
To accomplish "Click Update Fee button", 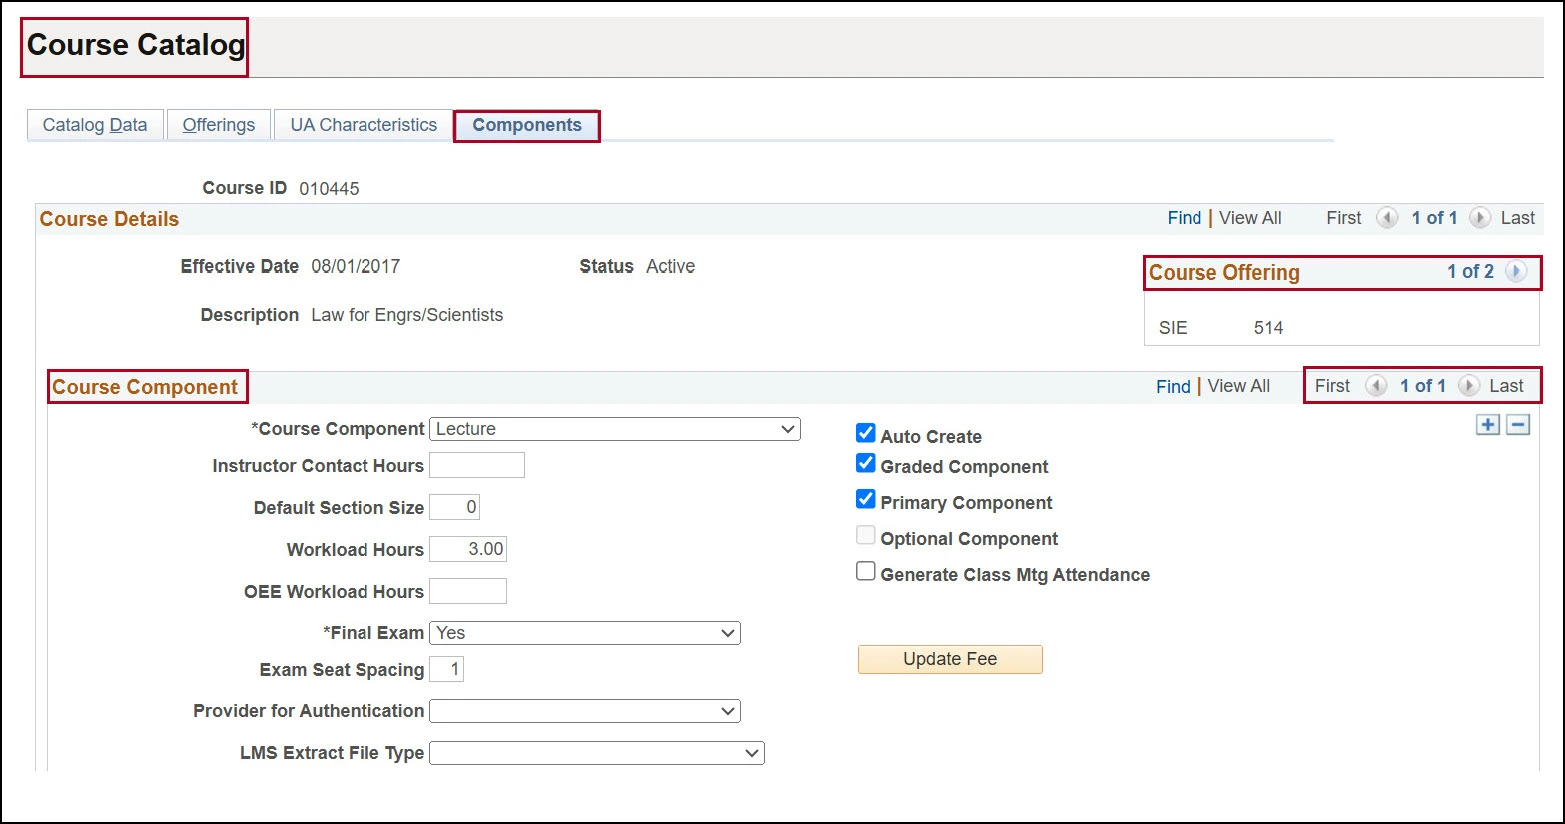I will coord(950,659).
